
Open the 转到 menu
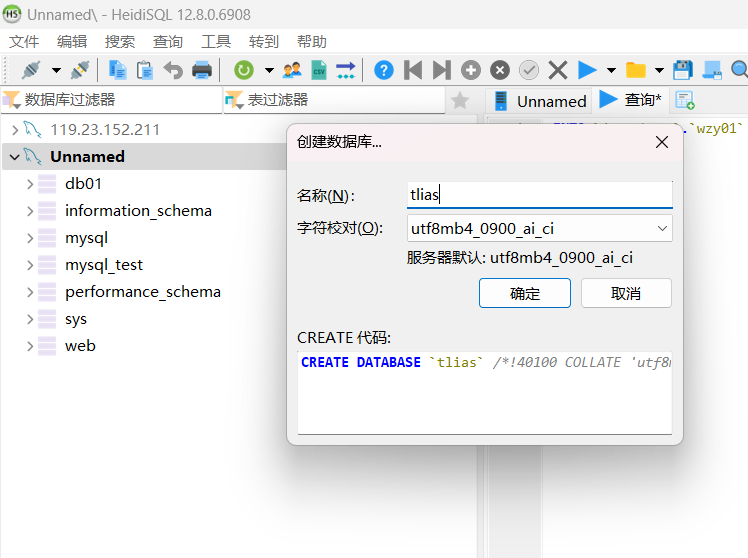pyautogui.click(x=264, y=41)
